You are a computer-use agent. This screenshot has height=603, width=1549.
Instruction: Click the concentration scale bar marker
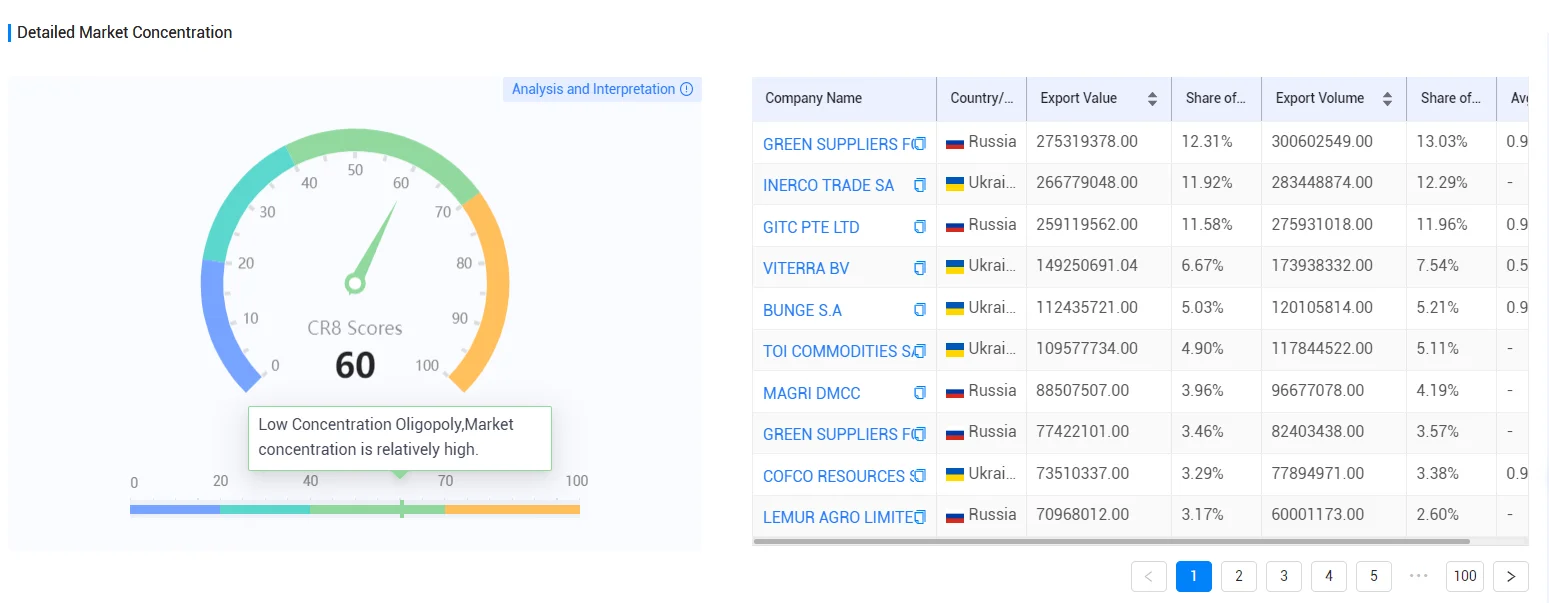pos(401,509)
